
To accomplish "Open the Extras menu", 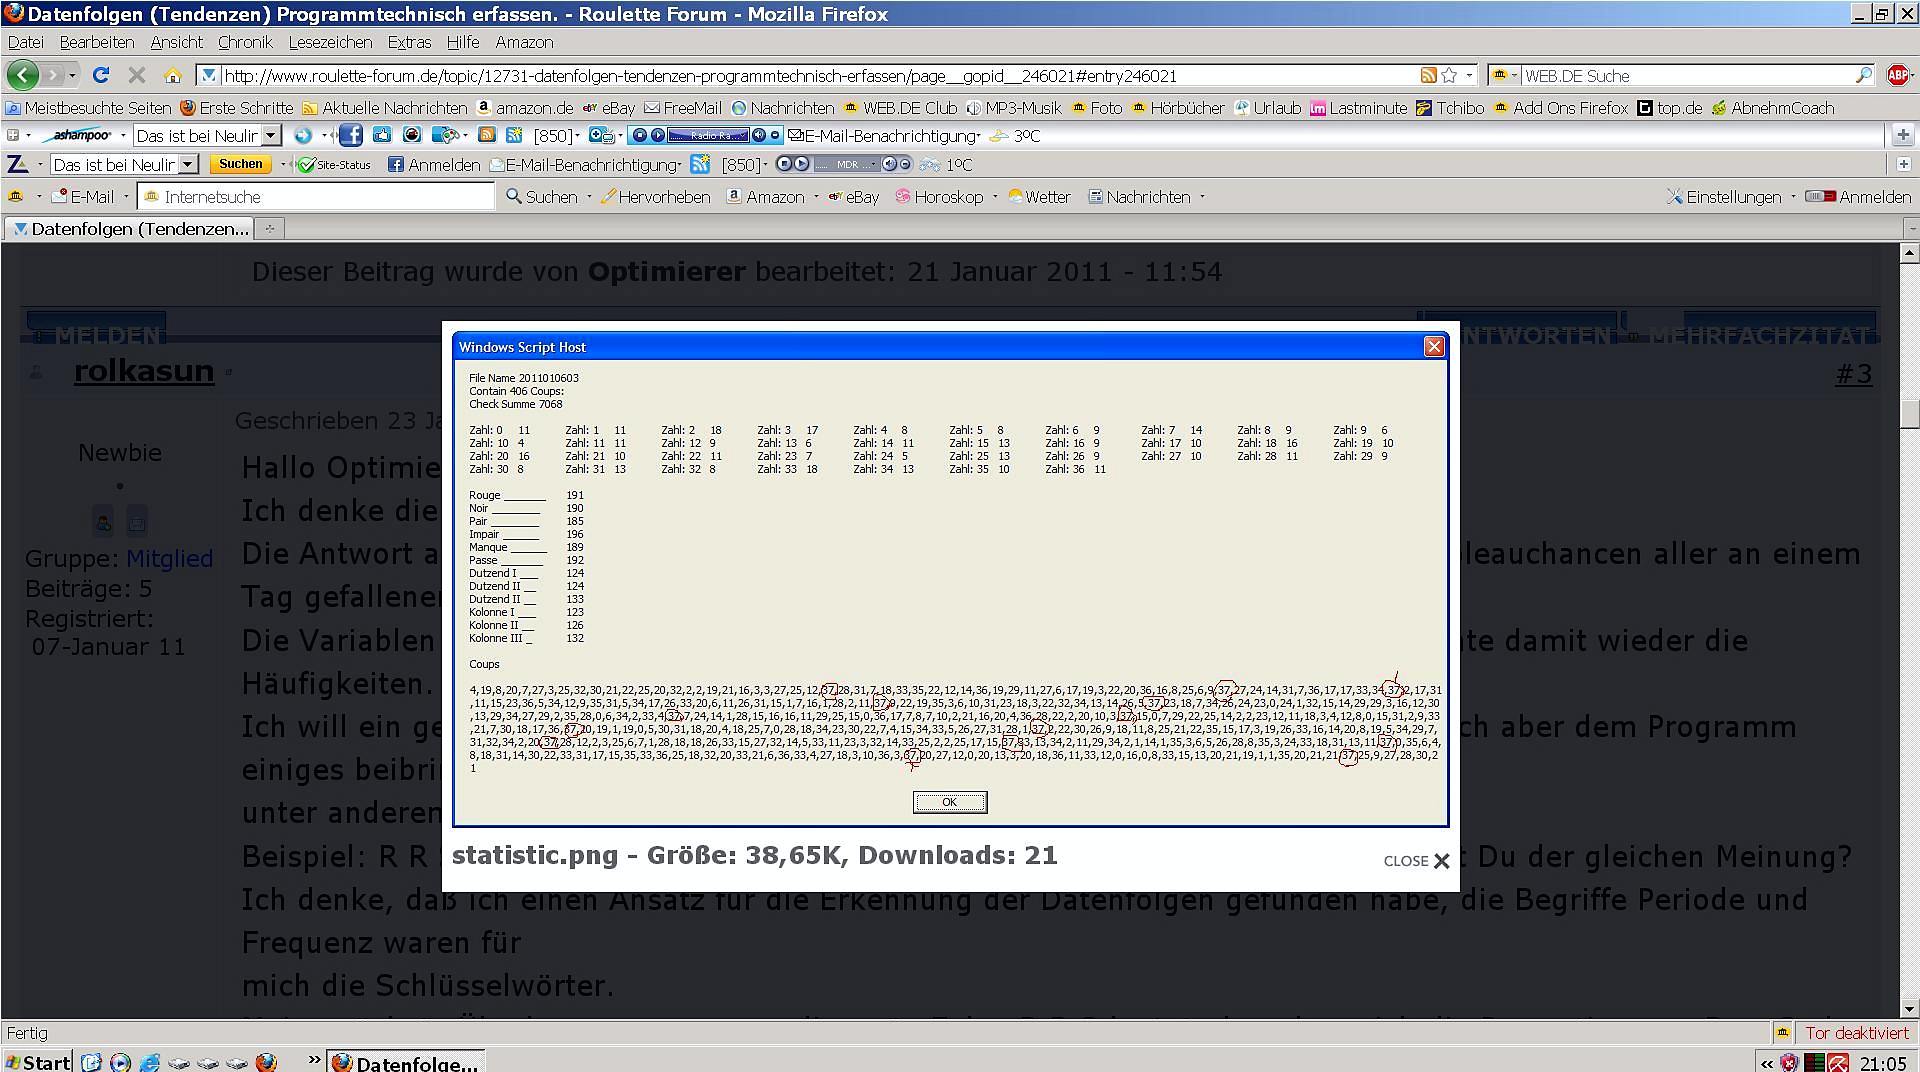I will (409, 42).
